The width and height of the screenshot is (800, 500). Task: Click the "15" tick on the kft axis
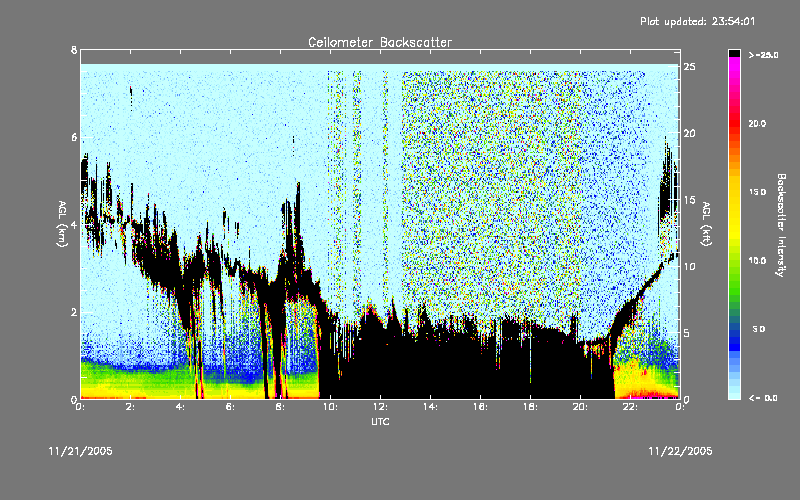(689, 200)
